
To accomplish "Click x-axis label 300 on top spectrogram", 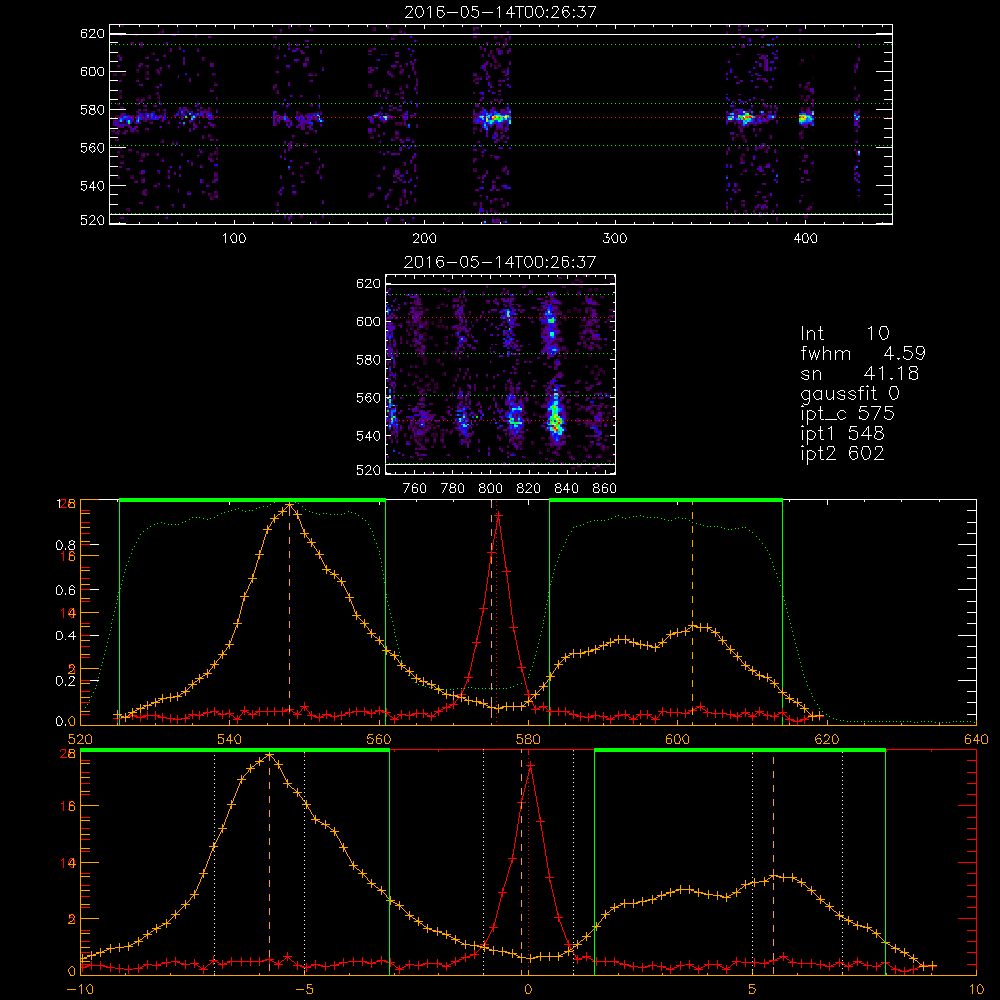I will (615, 239).
